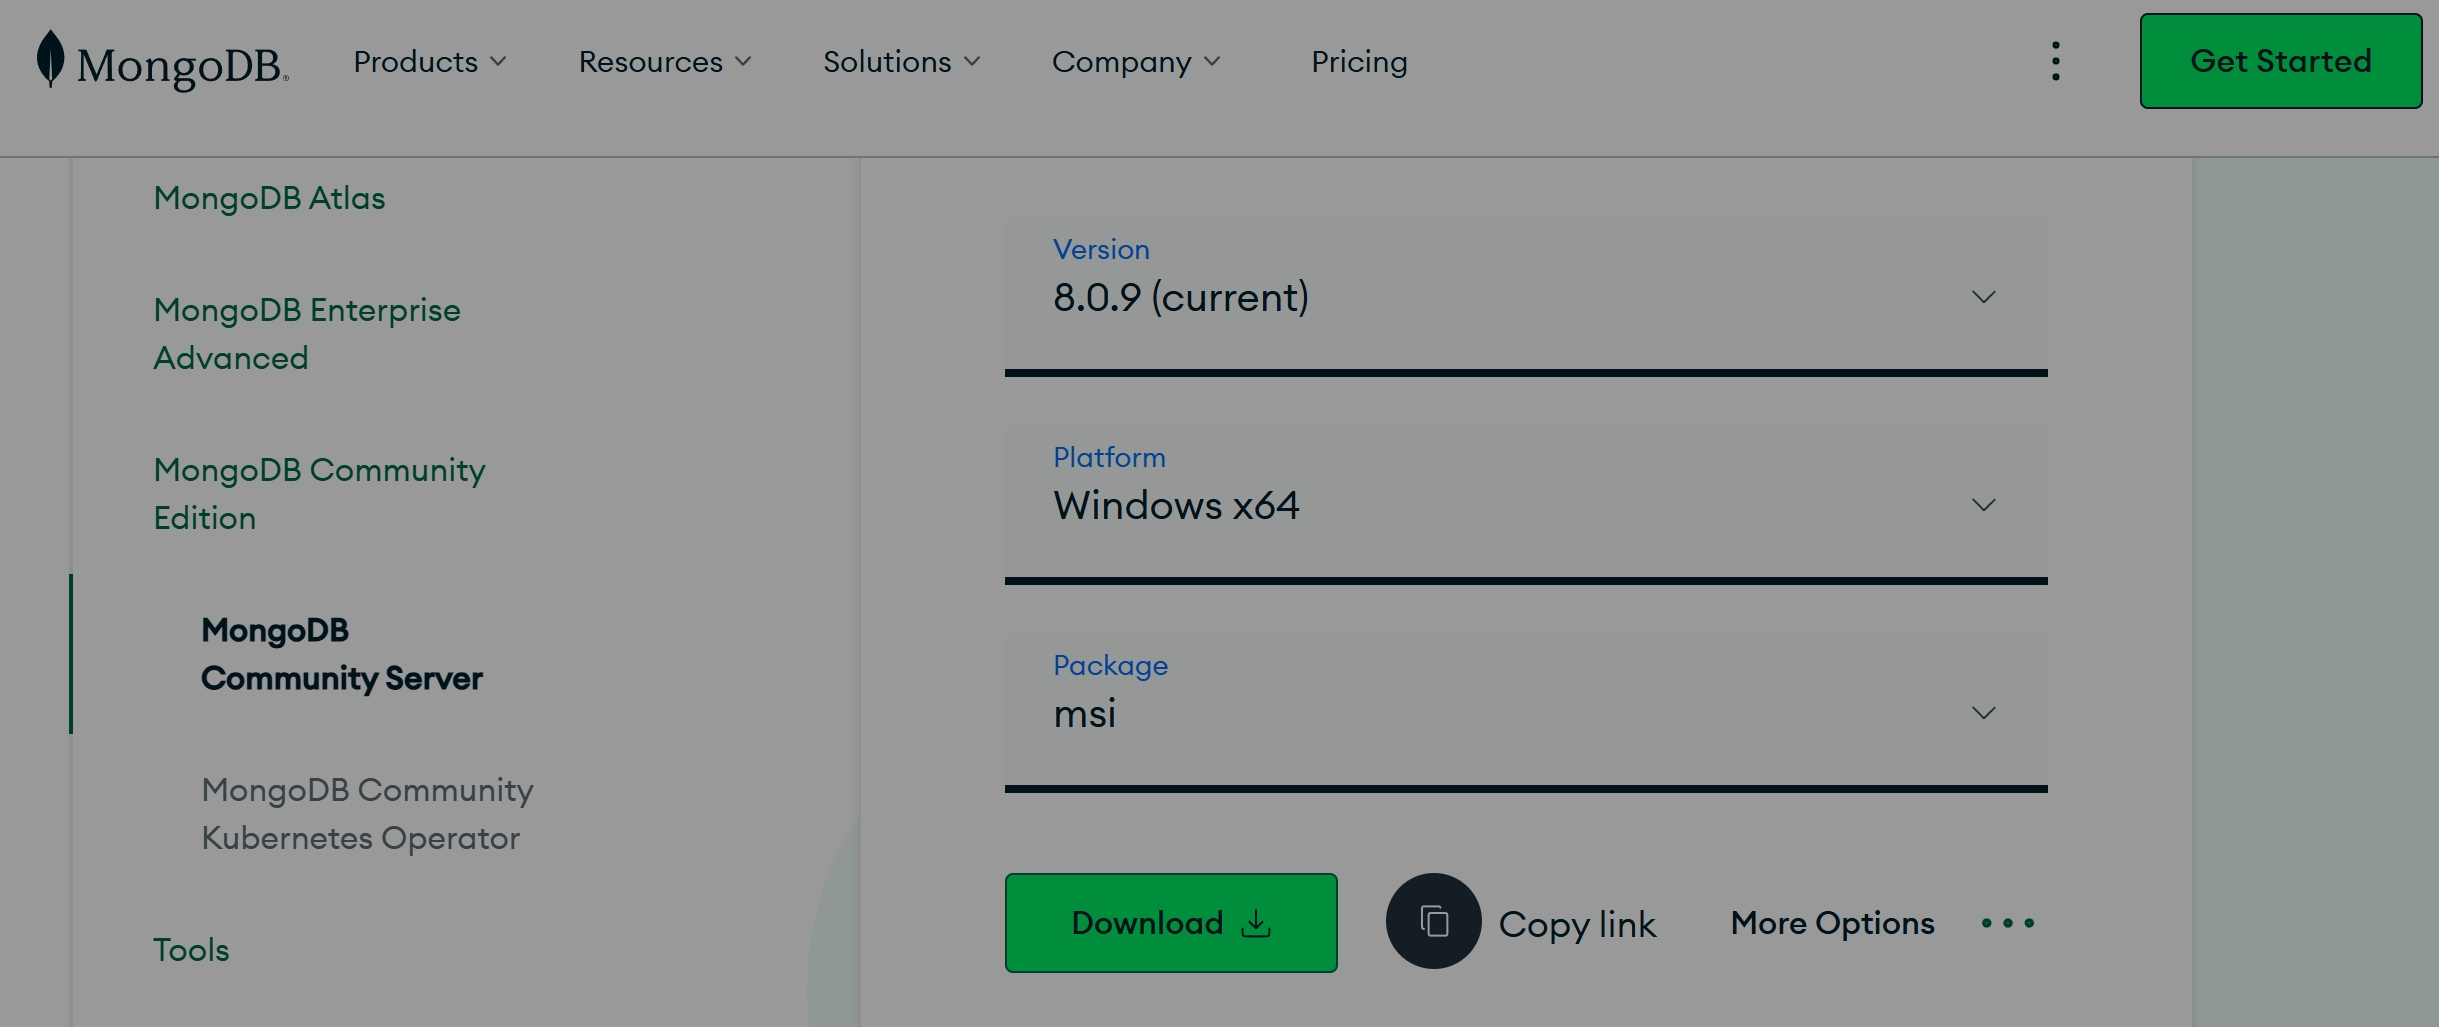
Task: Open the Products menu
Action: [x=430, y=62]
